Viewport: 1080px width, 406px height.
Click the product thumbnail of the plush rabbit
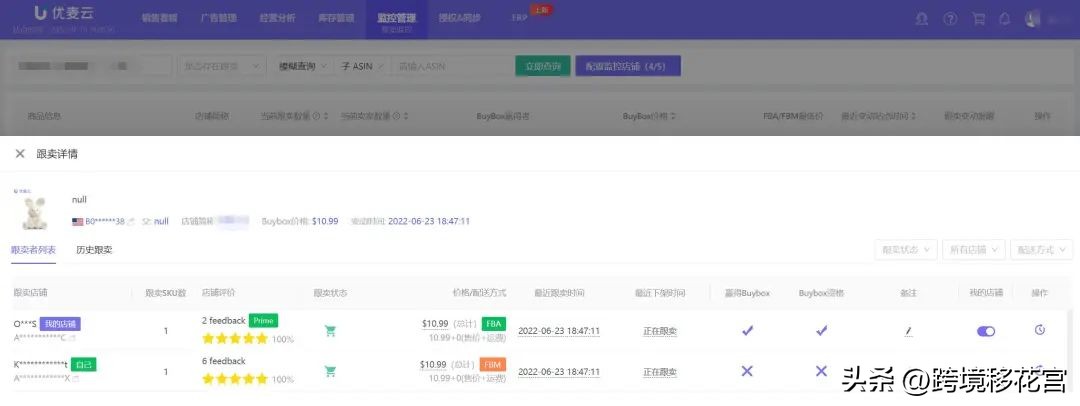click(x=34, y=211)
